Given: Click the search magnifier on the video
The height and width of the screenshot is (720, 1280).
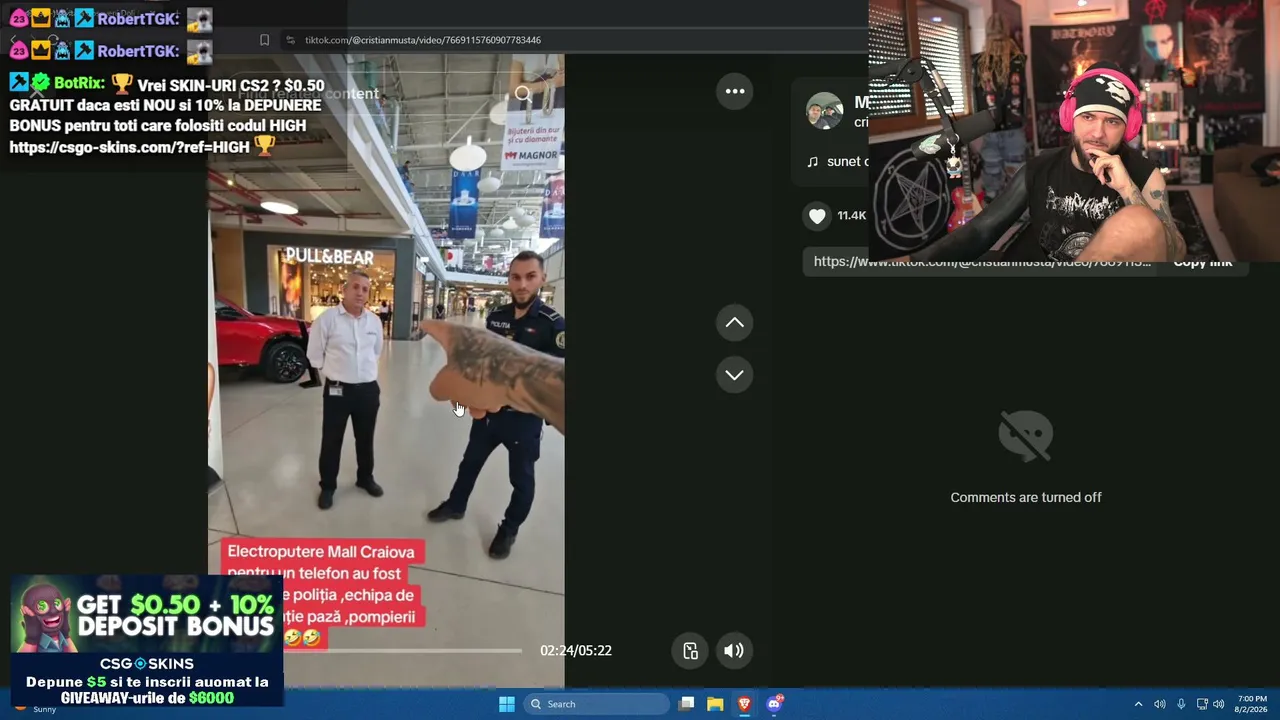Looking at the screenshot, I should tap(523, 94).
